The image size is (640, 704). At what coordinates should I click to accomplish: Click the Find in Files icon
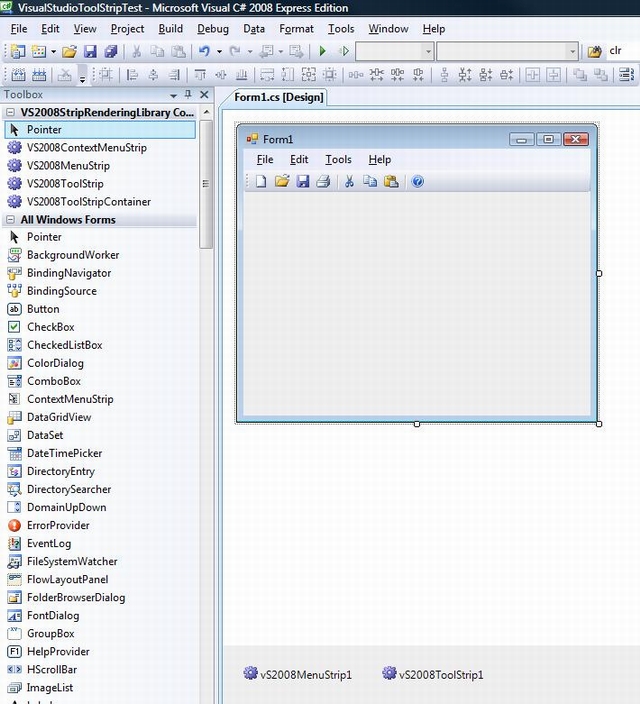(x=594, y=52)
